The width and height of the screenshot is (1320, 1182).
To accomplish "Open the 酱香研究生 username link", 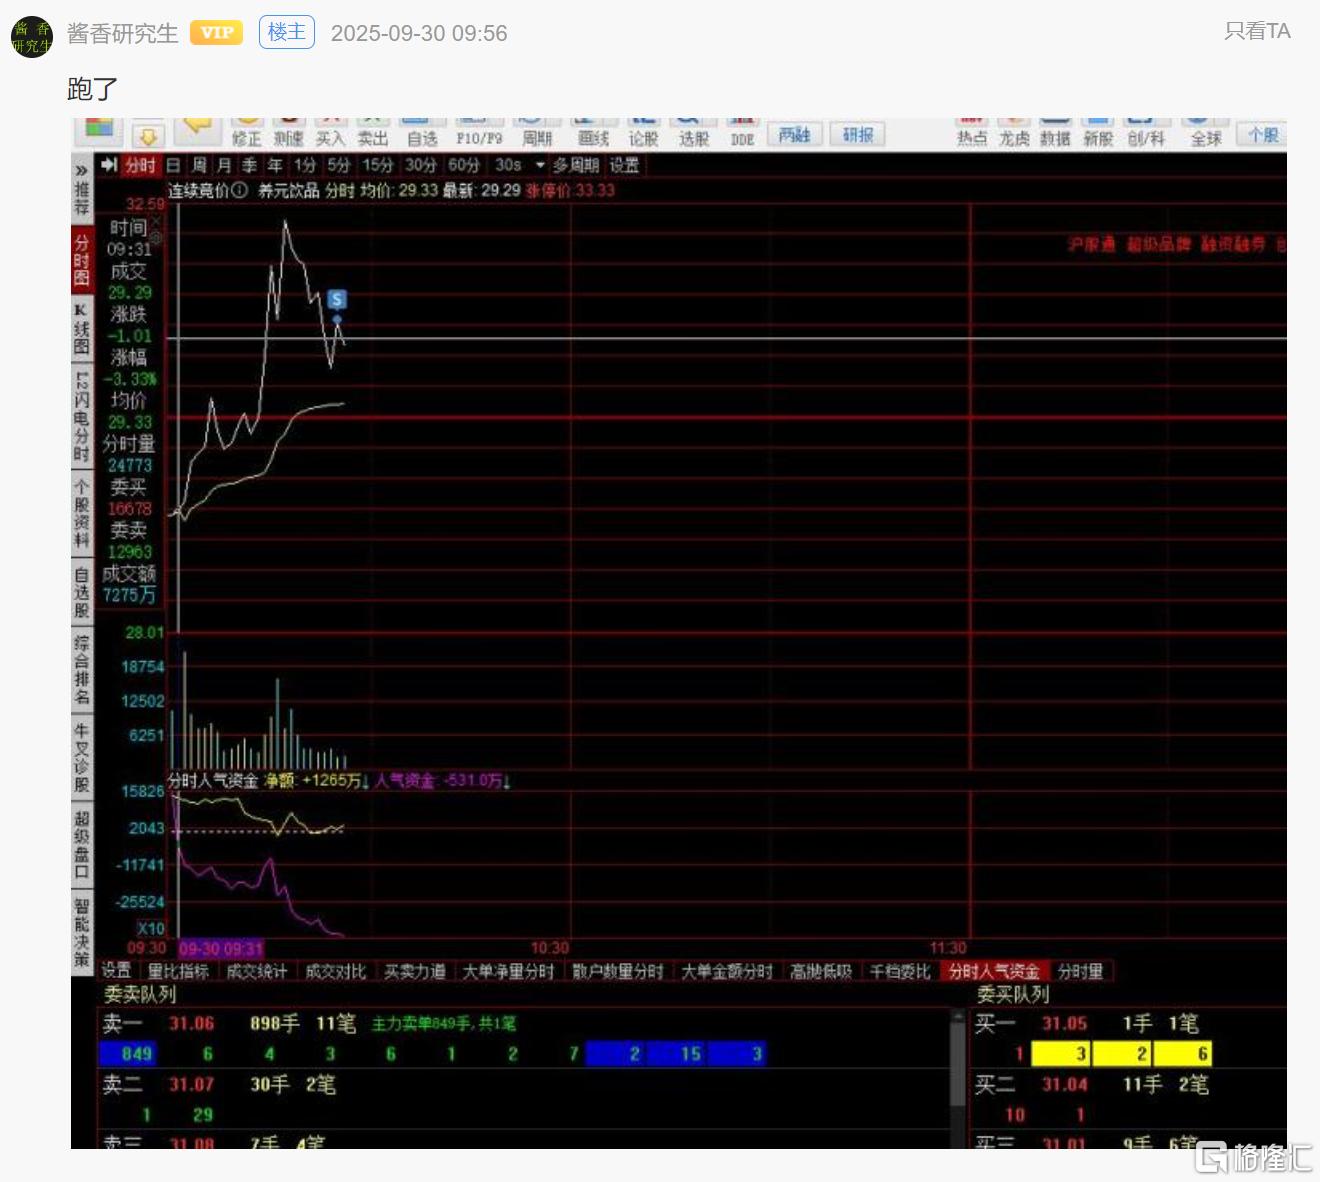I will click(122, 33).
